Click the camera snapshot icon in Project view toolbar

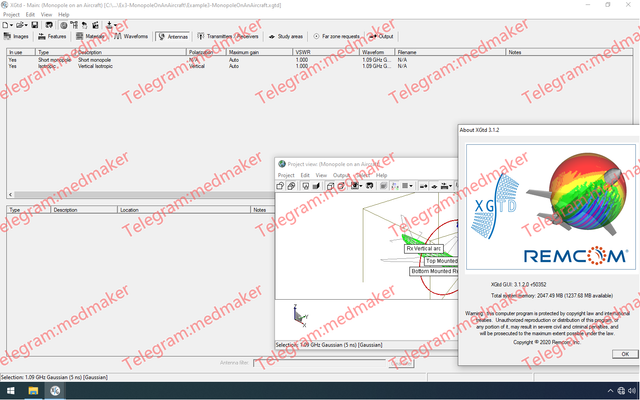click(355, 186)
